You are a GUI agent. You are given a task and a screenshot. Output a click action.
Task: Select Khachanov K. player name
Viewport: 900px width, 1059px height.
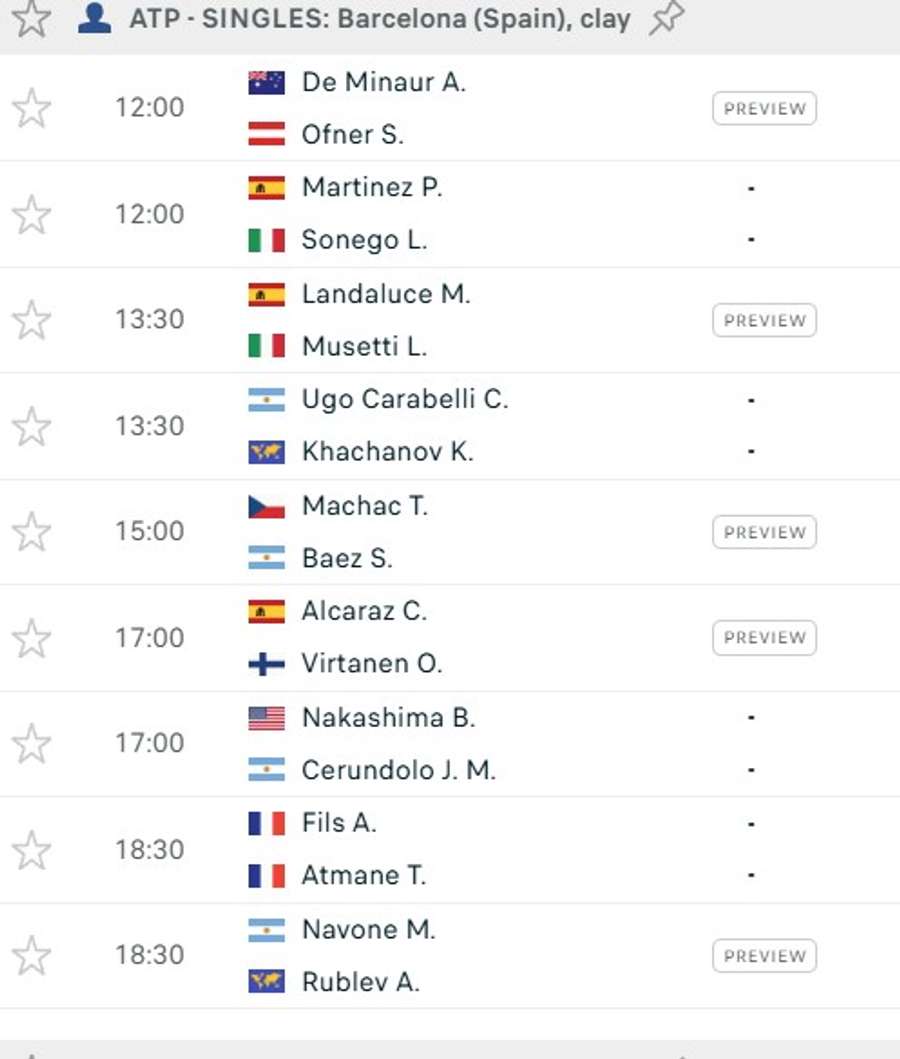click(x=387, y=452)
